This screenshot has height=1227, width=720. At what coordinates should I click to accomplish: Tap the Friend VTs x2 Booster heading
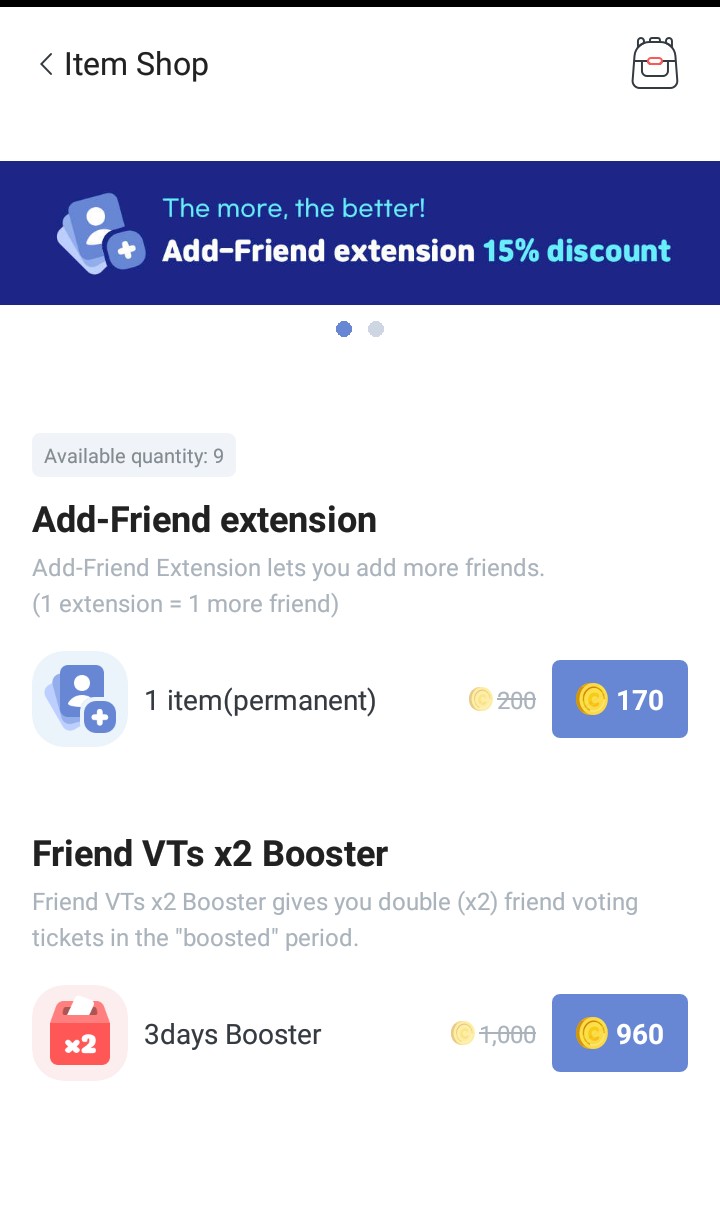[210, 854]
